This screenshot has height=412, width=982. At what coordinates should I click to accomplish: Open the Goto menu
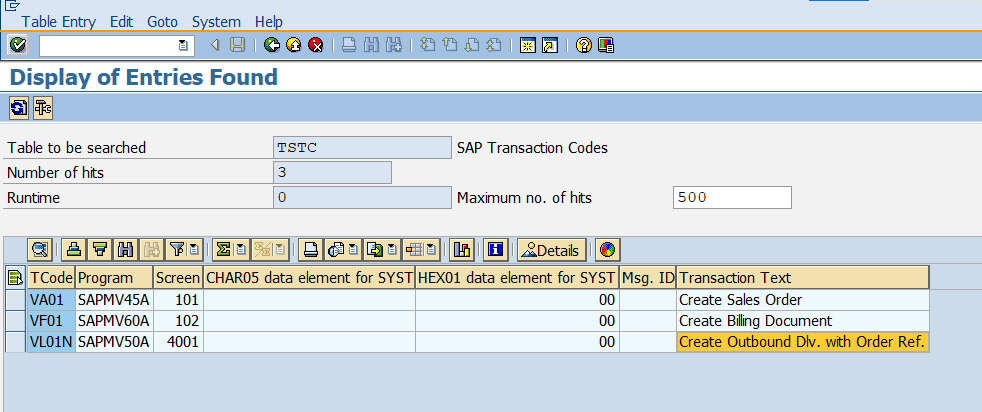(x=162, y=22)
